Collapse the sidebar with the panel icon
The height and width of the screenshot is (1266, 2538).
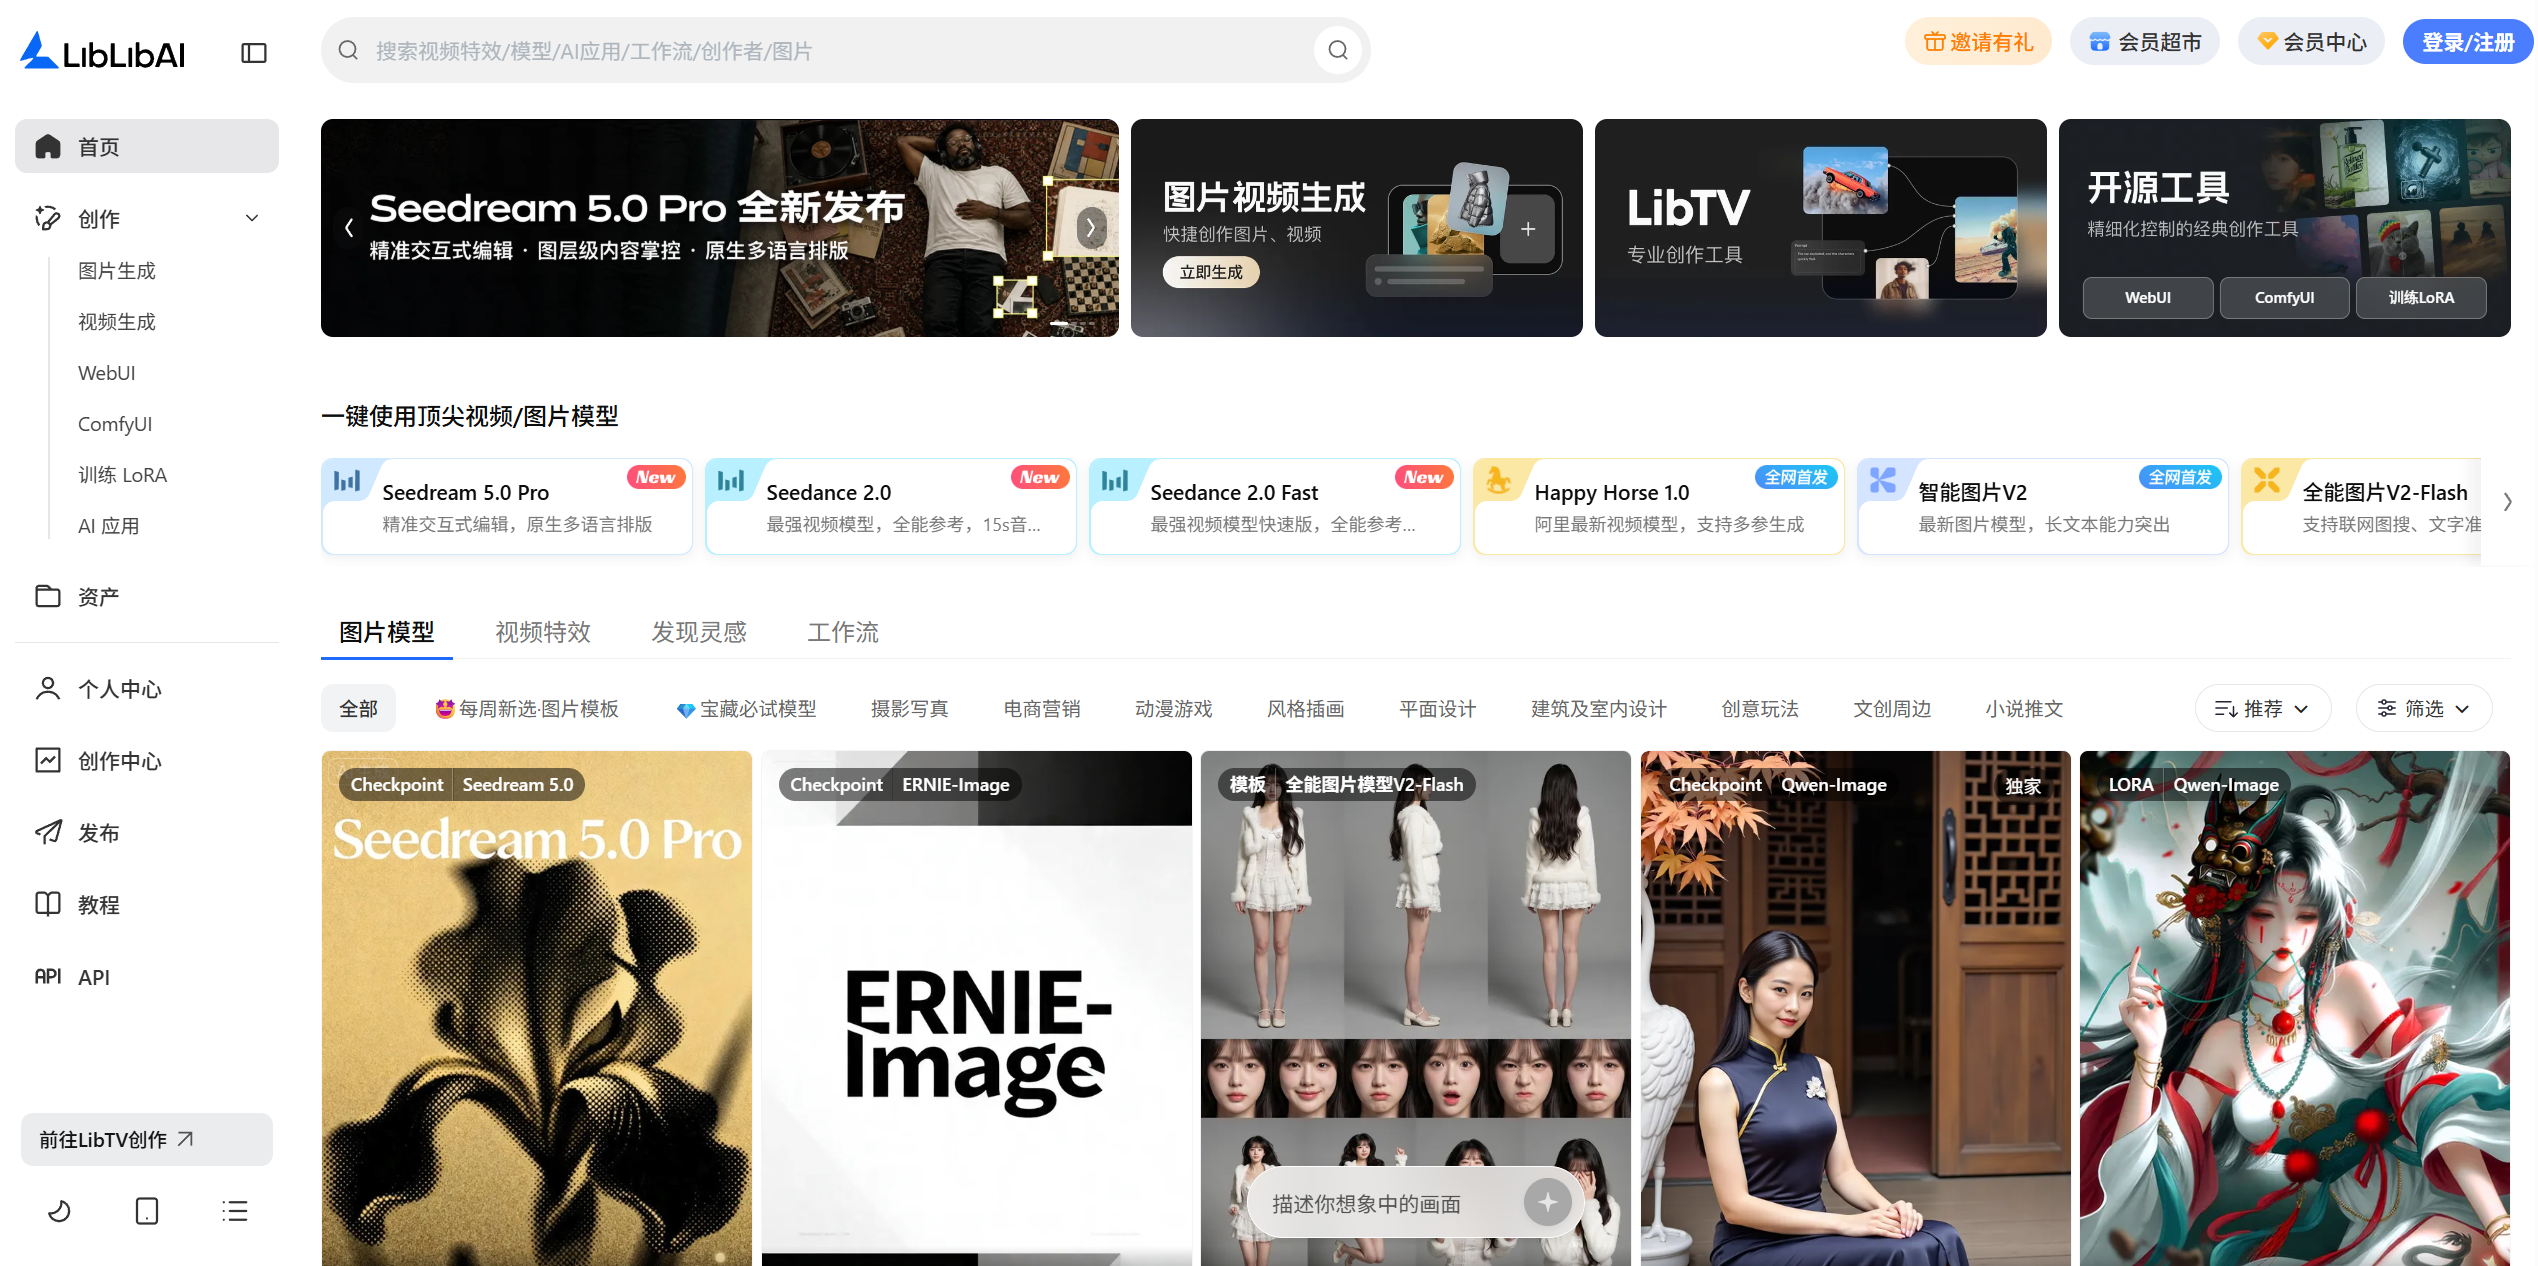[x=254, y=53]
